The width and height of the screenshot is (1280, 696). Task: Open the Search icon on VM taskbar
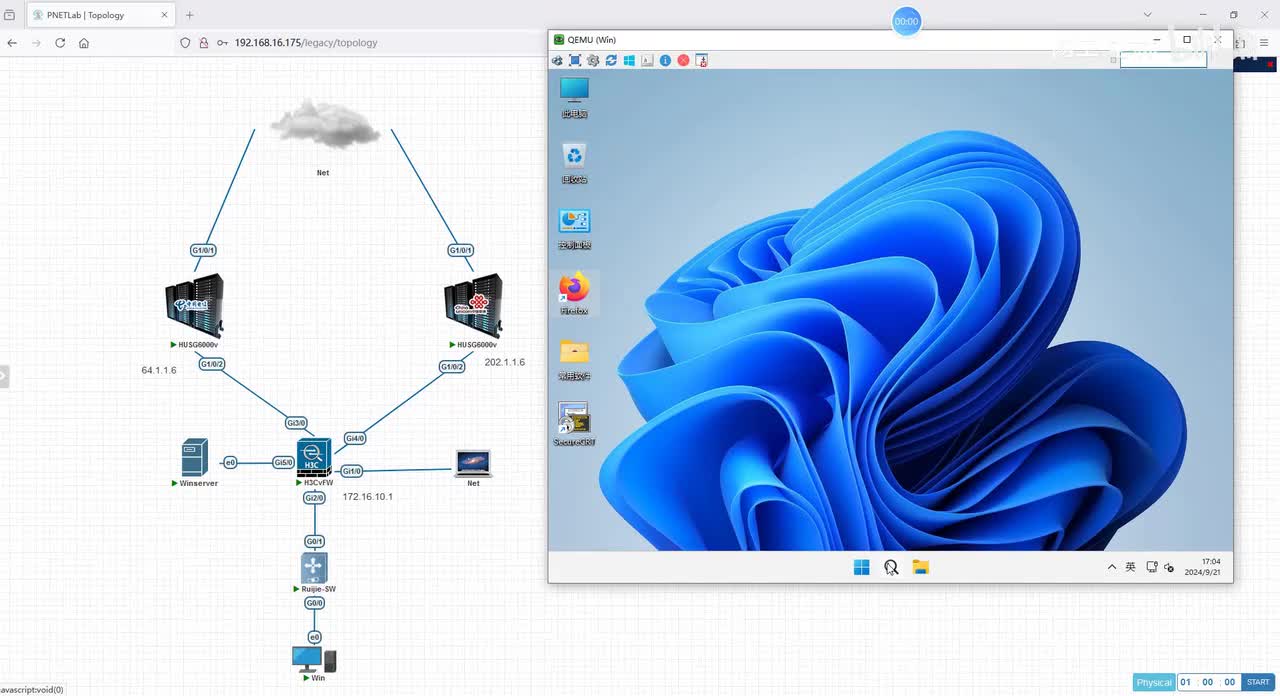coord(891,567)
